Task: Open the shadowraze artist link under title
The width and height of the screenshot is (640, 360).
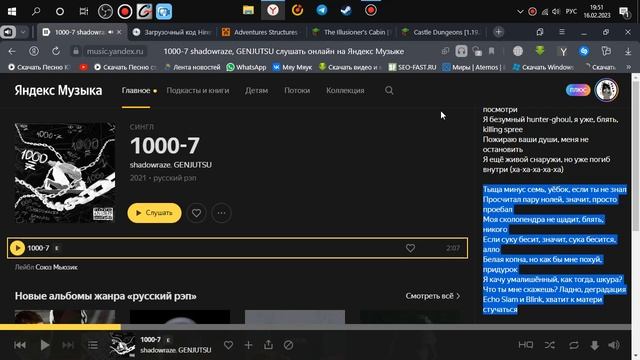Action: point(150,165)
